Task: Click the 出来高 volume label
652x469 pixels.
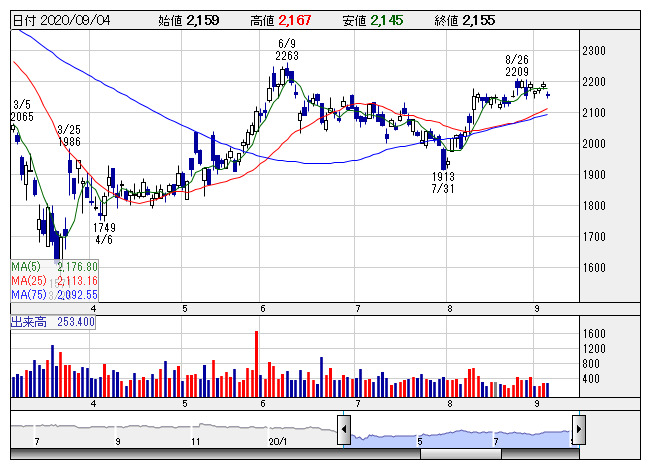Action: (x=28, y=323)
